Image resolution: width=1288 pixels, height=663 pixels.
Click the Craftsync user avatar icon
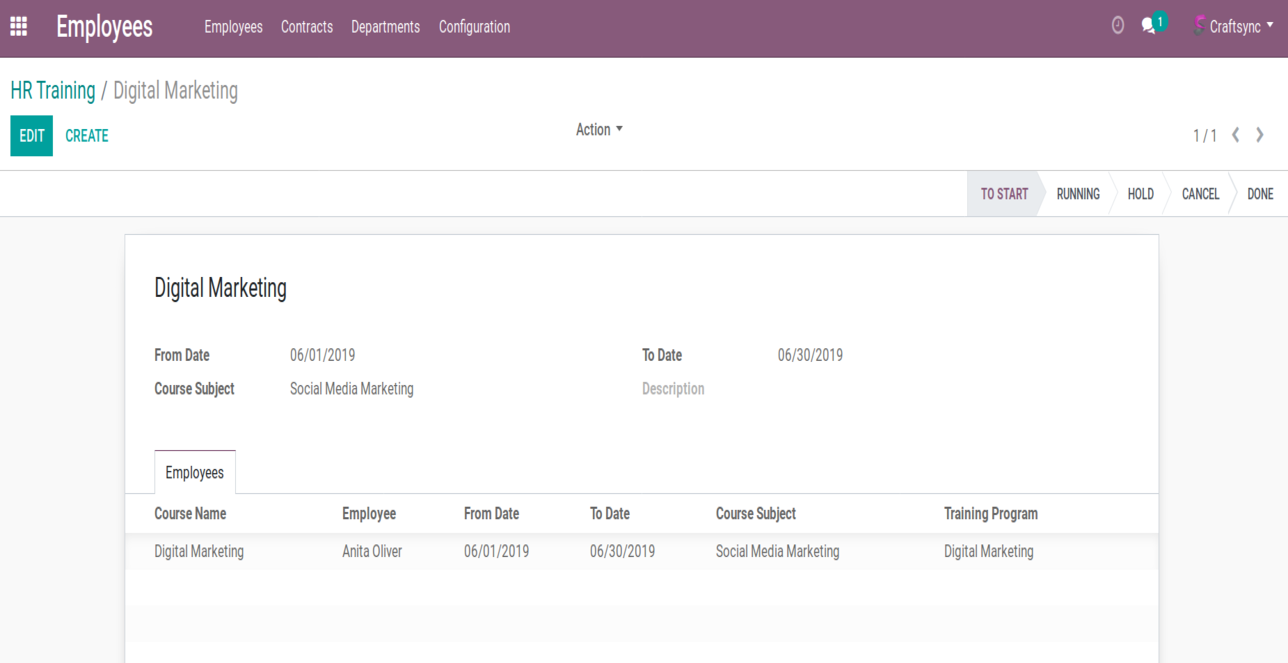[1198, 27]
